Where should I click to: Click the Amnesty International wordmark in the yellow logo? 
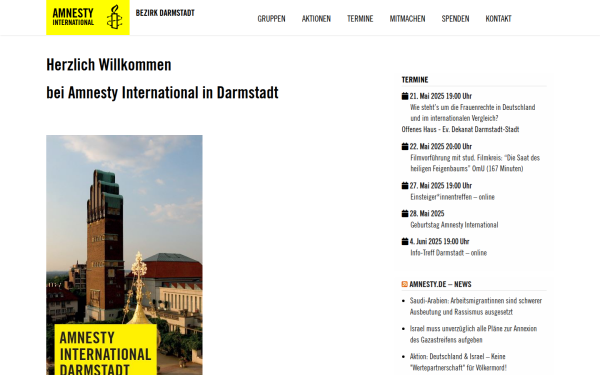coord(73,17)
